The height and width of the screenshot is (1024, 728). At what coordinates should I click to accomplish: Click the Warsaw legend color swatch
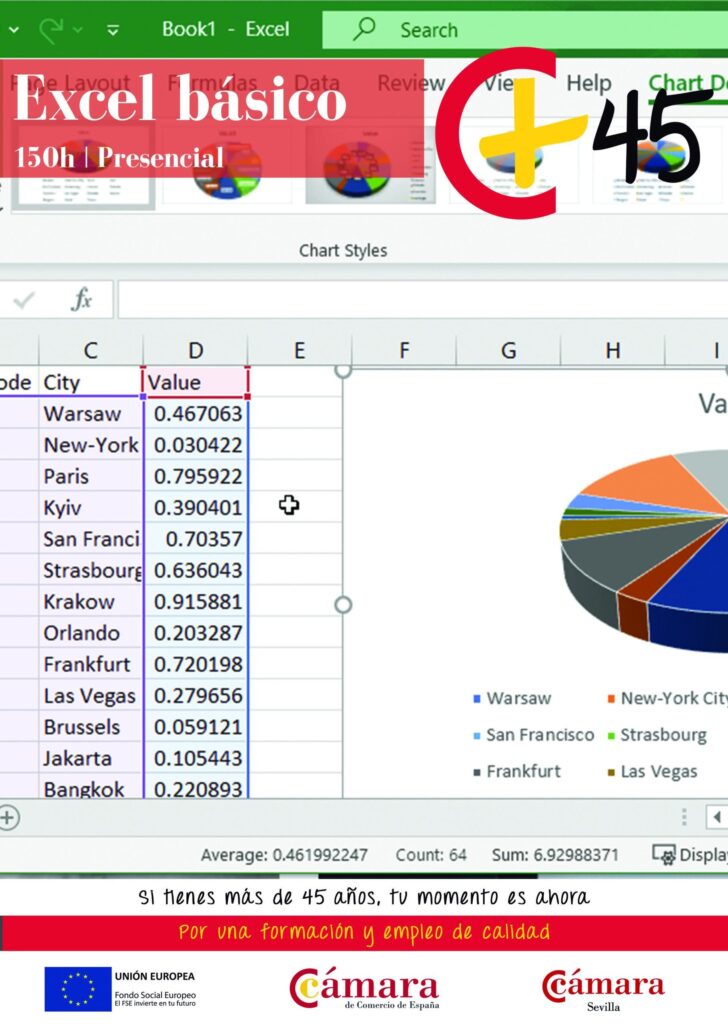477,699
